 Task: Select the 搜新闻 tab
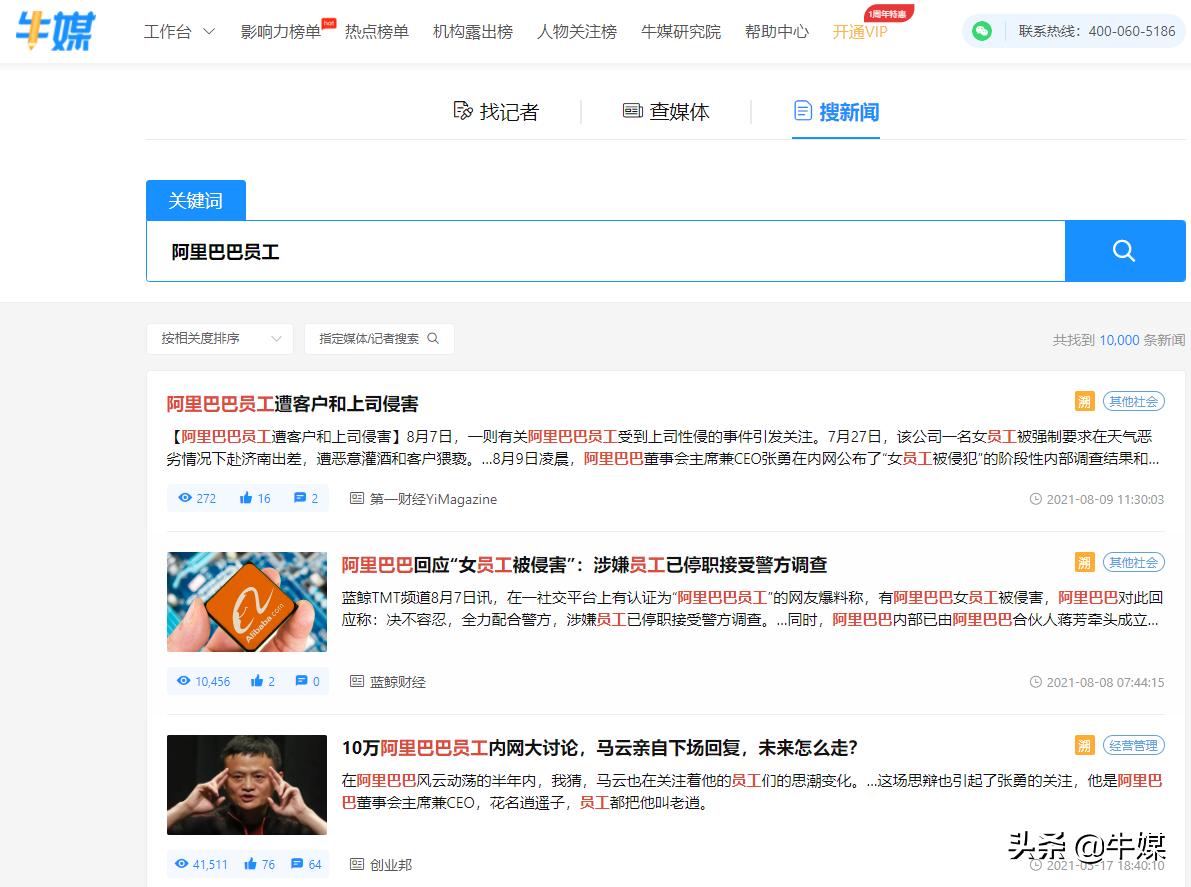(836, 112)
